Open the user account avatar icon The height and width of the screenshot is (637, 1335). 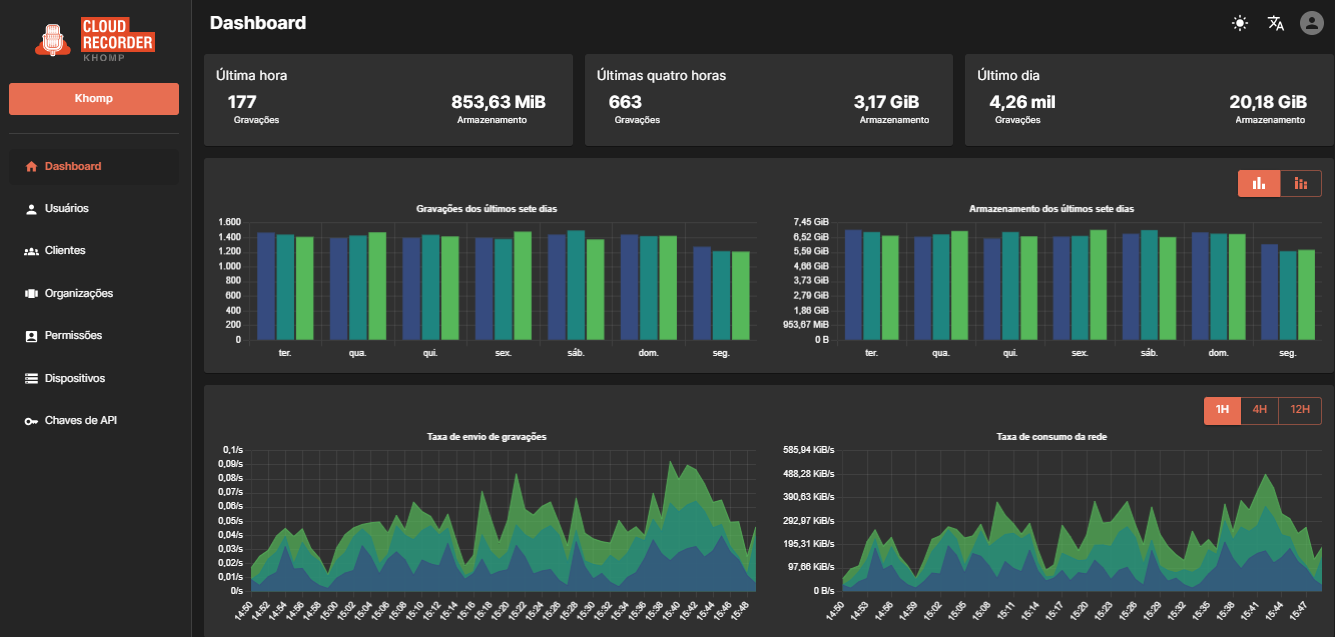click(x=1311, y=23)
